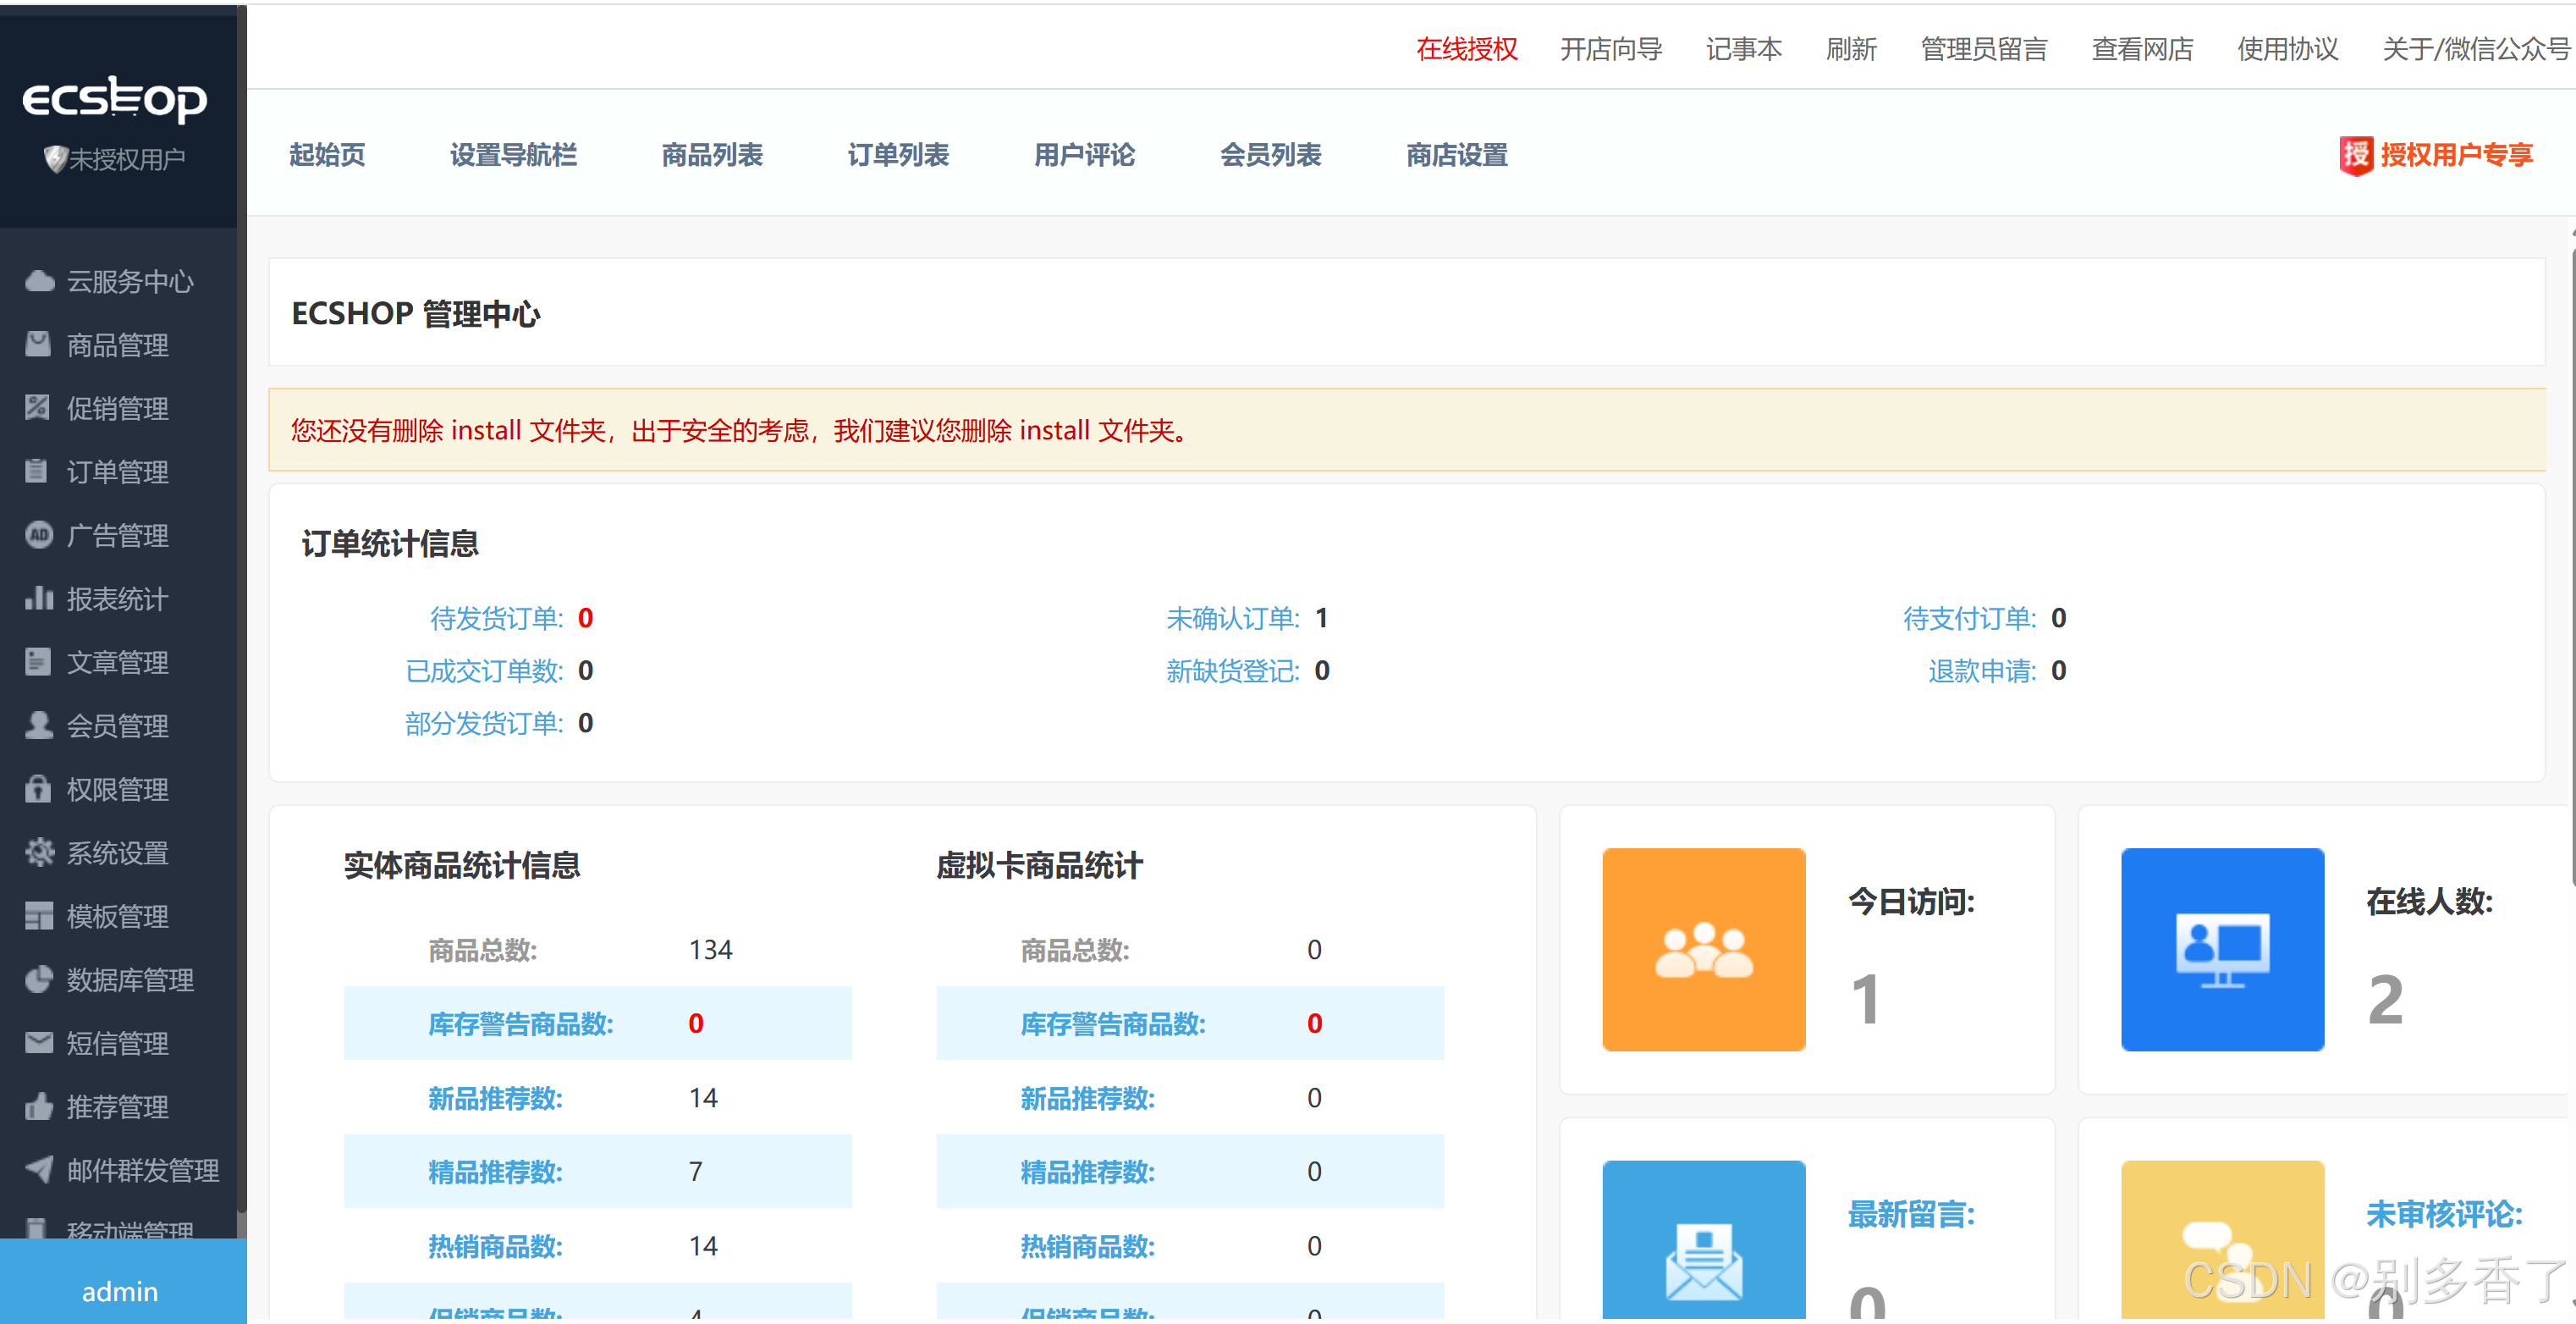Click the 邮件群发管理 paper plane icon
2576x1324 pixels.
[x=39, y=1169]
